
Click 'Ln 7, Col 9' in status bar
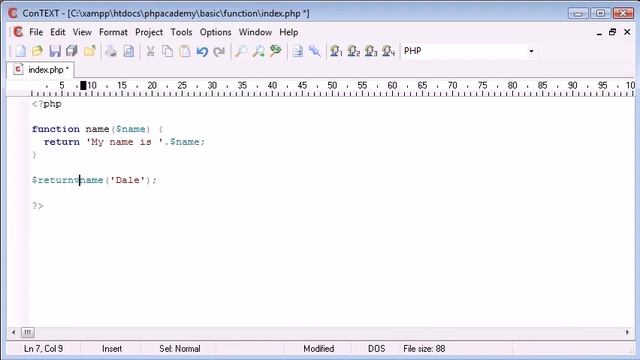pos(43,349)
